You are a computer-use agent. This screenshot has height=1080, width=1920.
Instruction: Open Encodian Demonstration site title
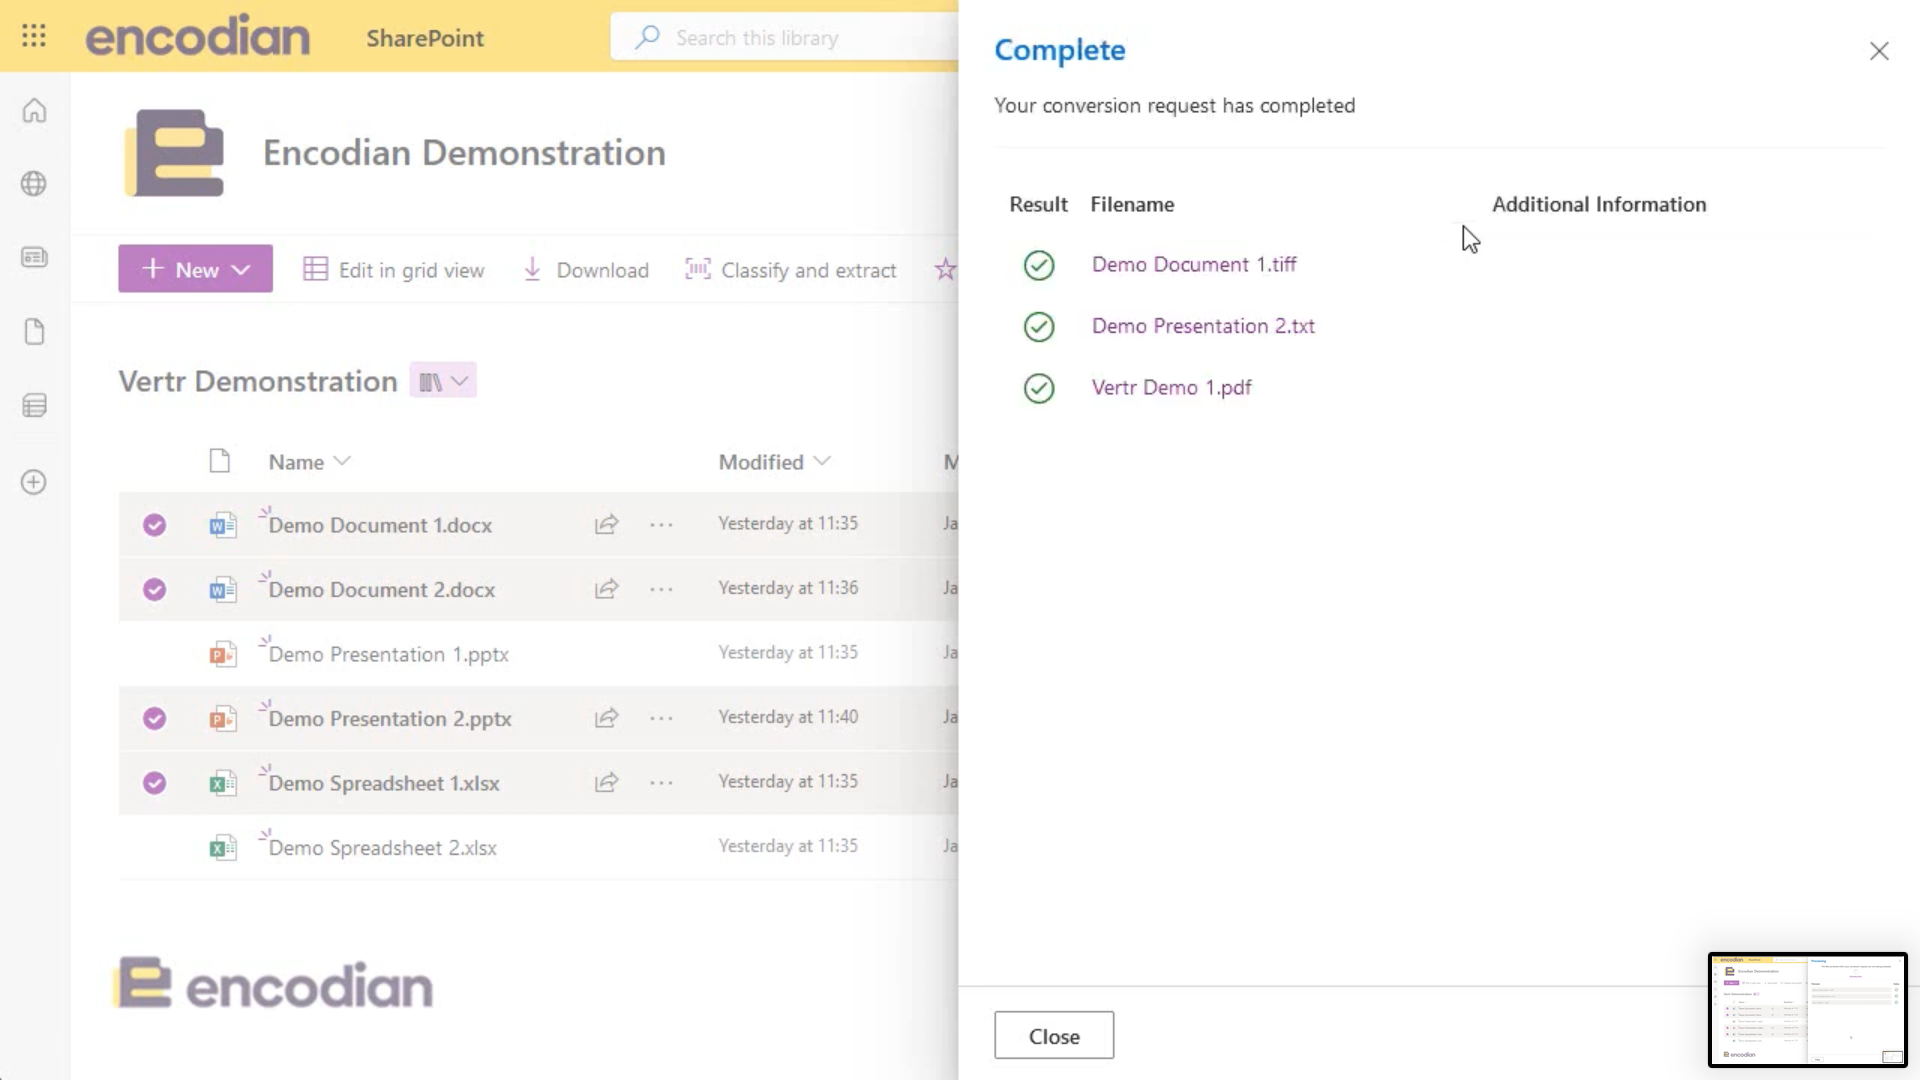pos(464,153)
